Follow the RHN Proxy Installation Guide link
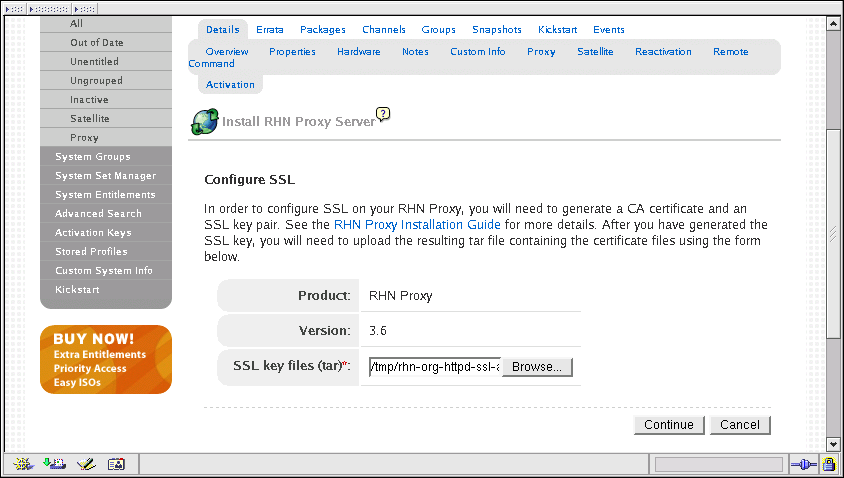Screen dimensions: 844x478 pyautogui.click(x=417, y=224)
